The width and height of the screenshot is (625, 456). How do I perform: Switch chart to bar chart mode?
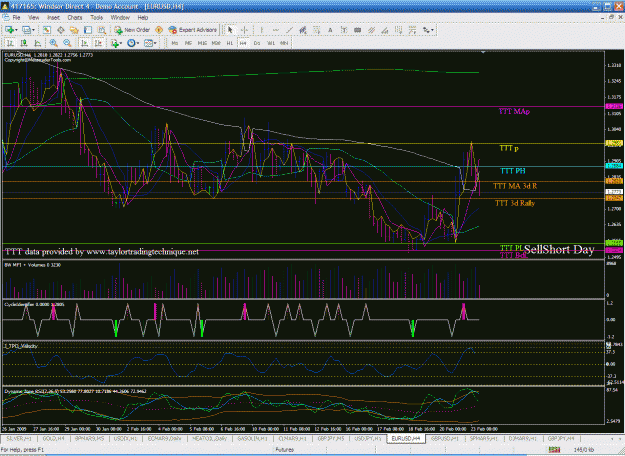[10, 43]
